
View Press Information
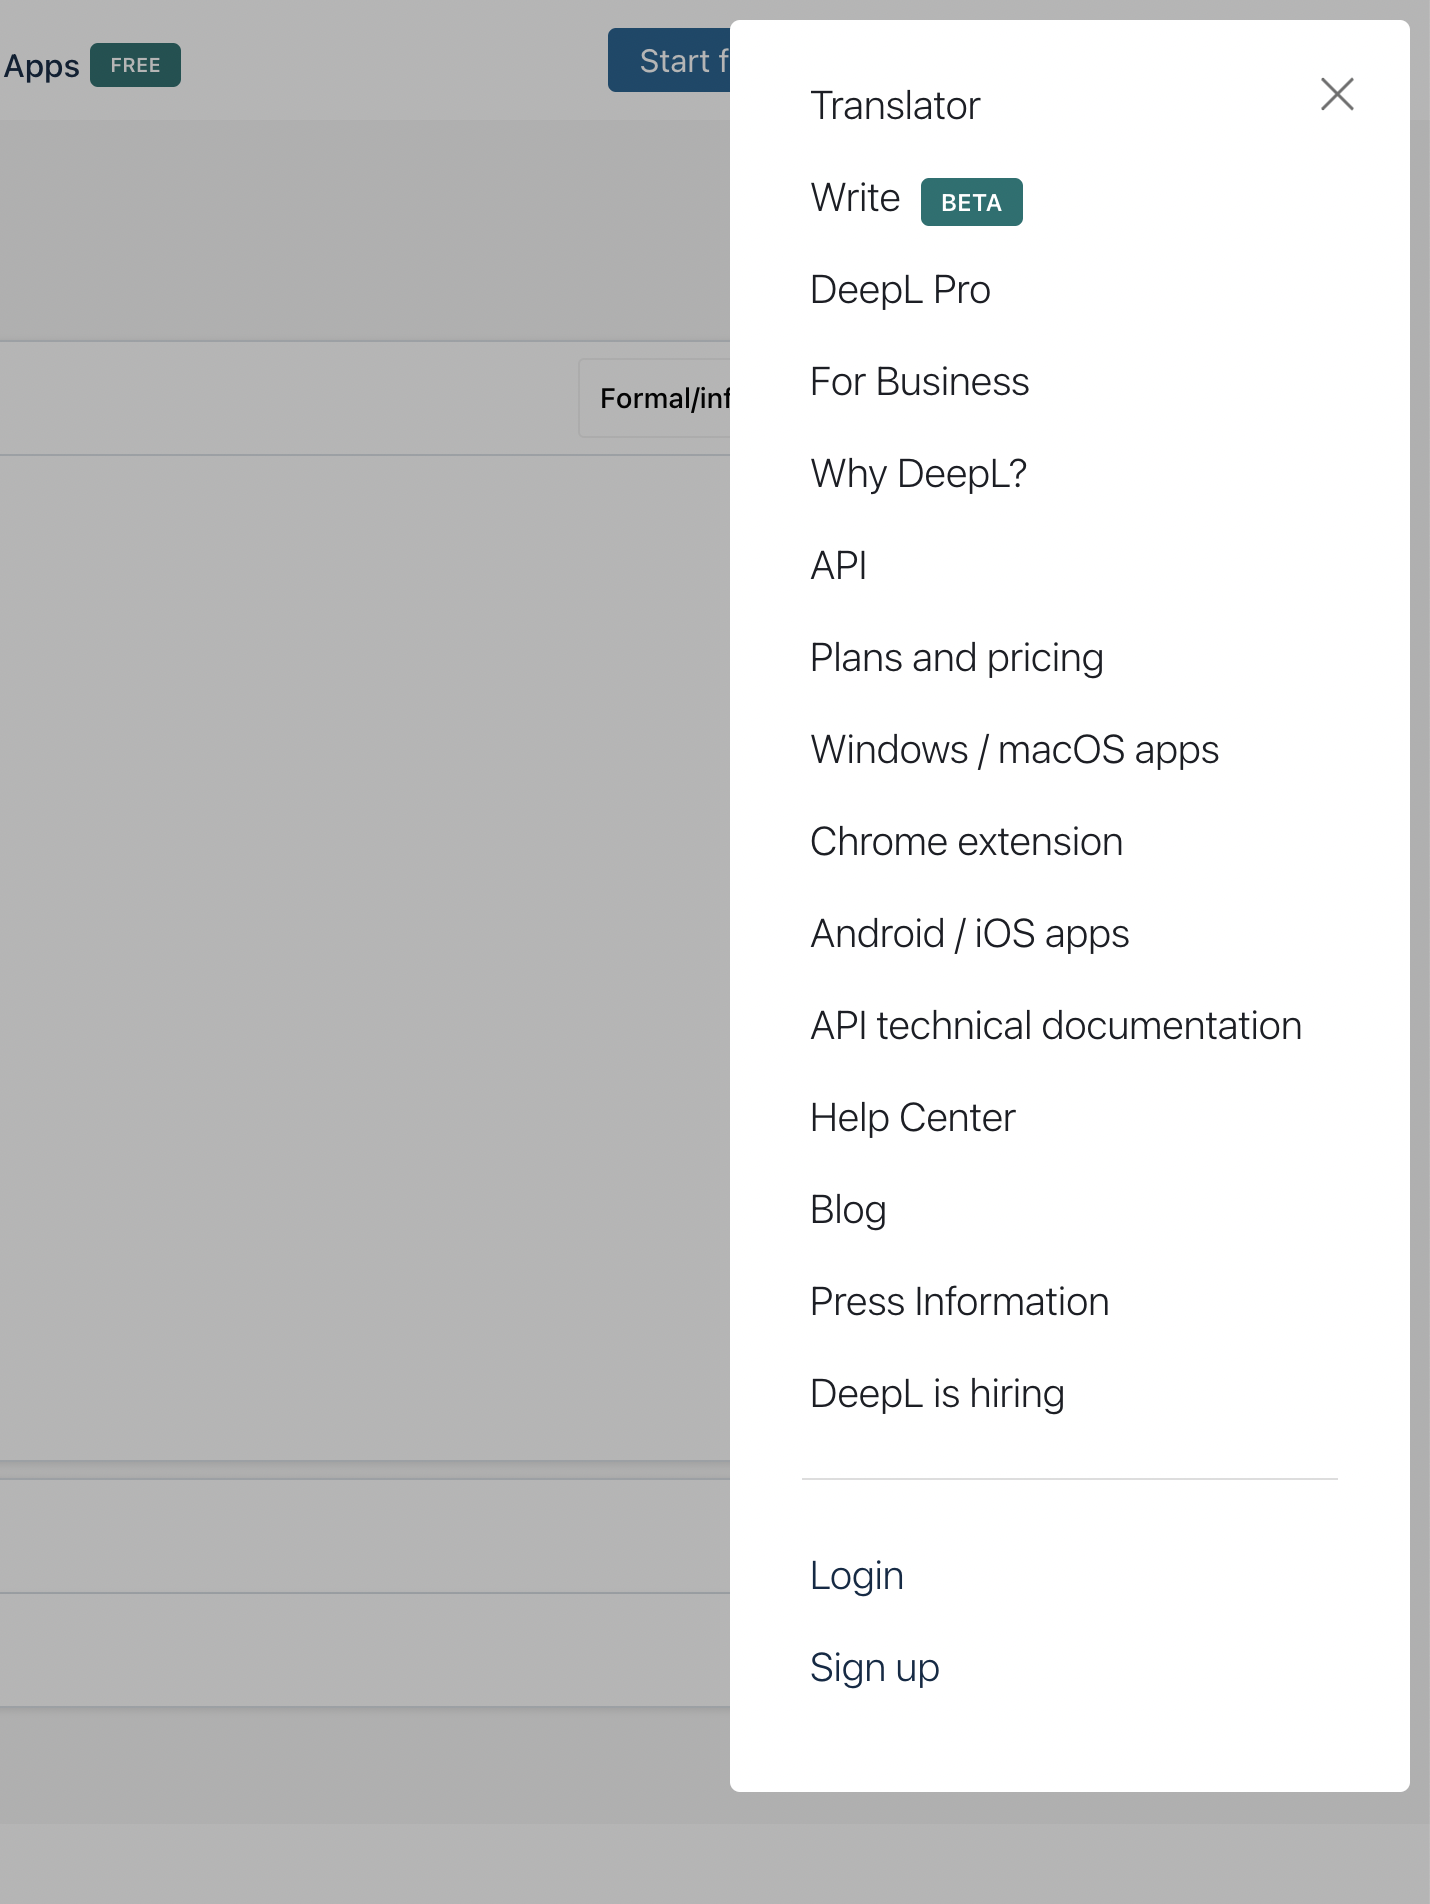(x=958, y=1302)
